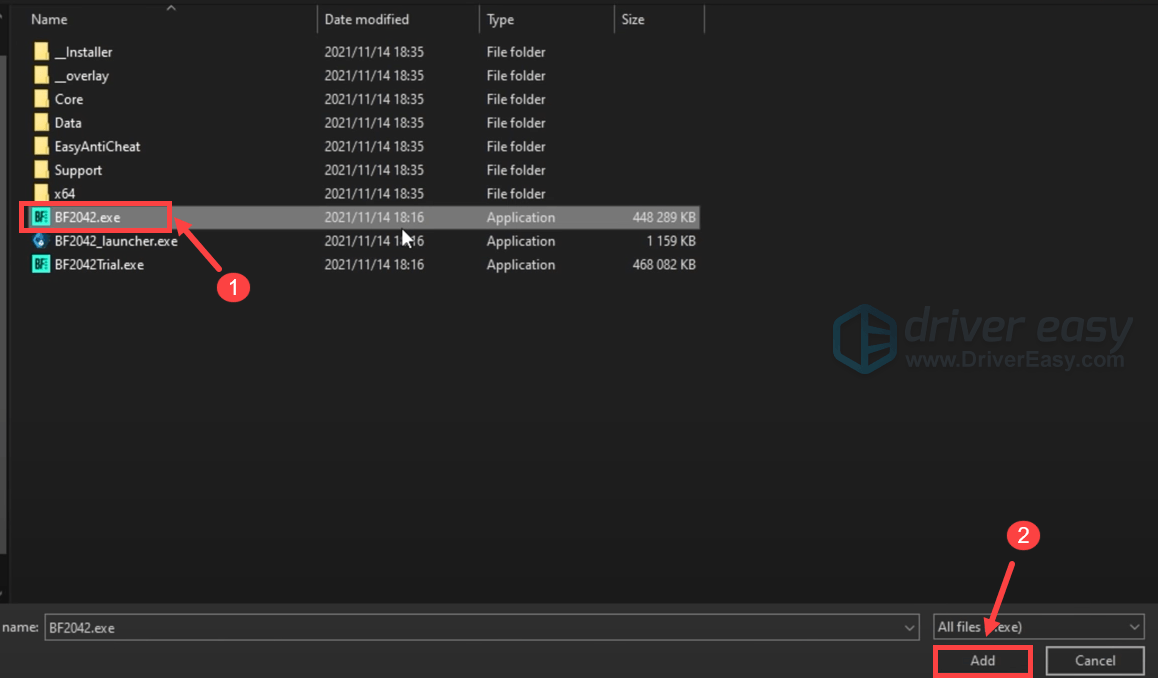Sort files by the Size column
Image resolution: width=1158 pixels, height=678 pixels.
(632, 19)
